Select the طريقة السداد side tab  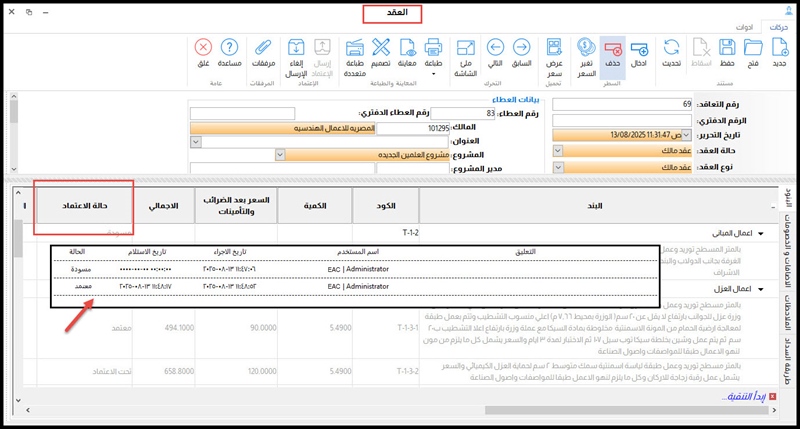[x=788, y=361]
